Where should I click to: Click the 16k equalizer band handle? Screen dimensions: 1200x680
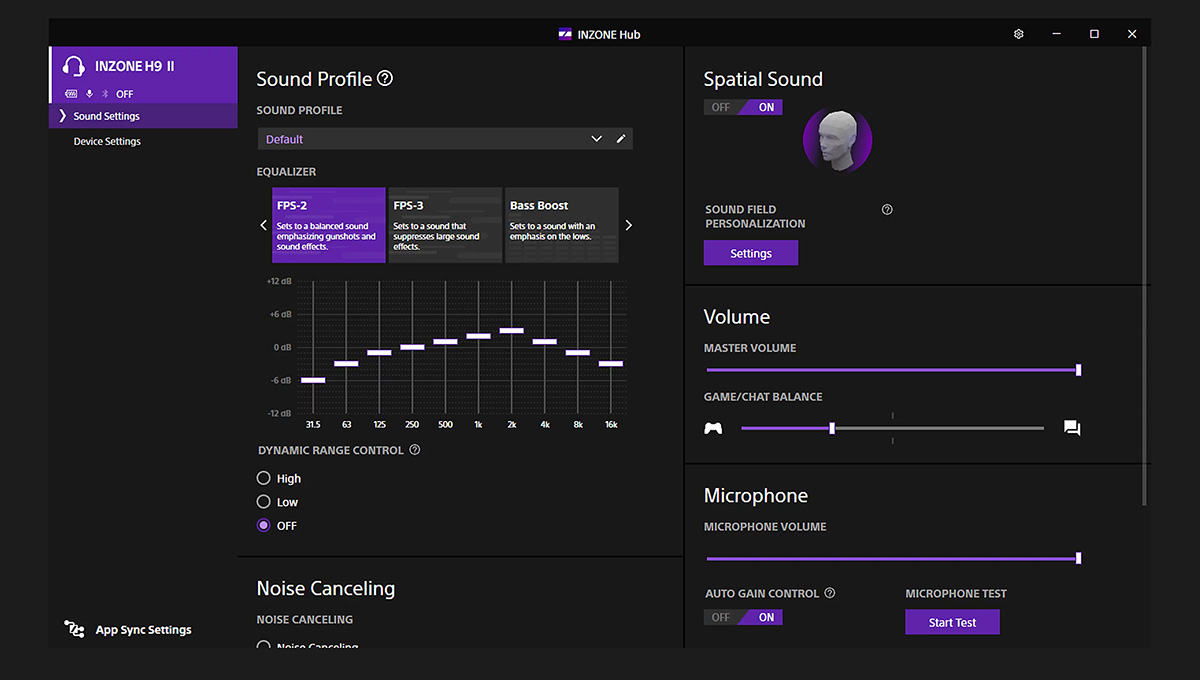pyautogui.click(x=610, y=363)
